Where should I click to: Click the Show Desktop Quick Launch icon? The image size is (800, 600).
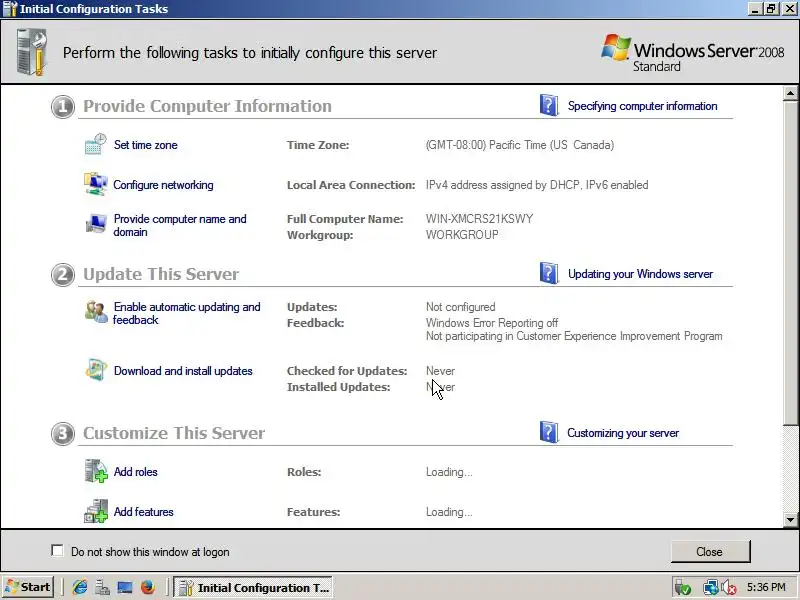pos(125,587)
